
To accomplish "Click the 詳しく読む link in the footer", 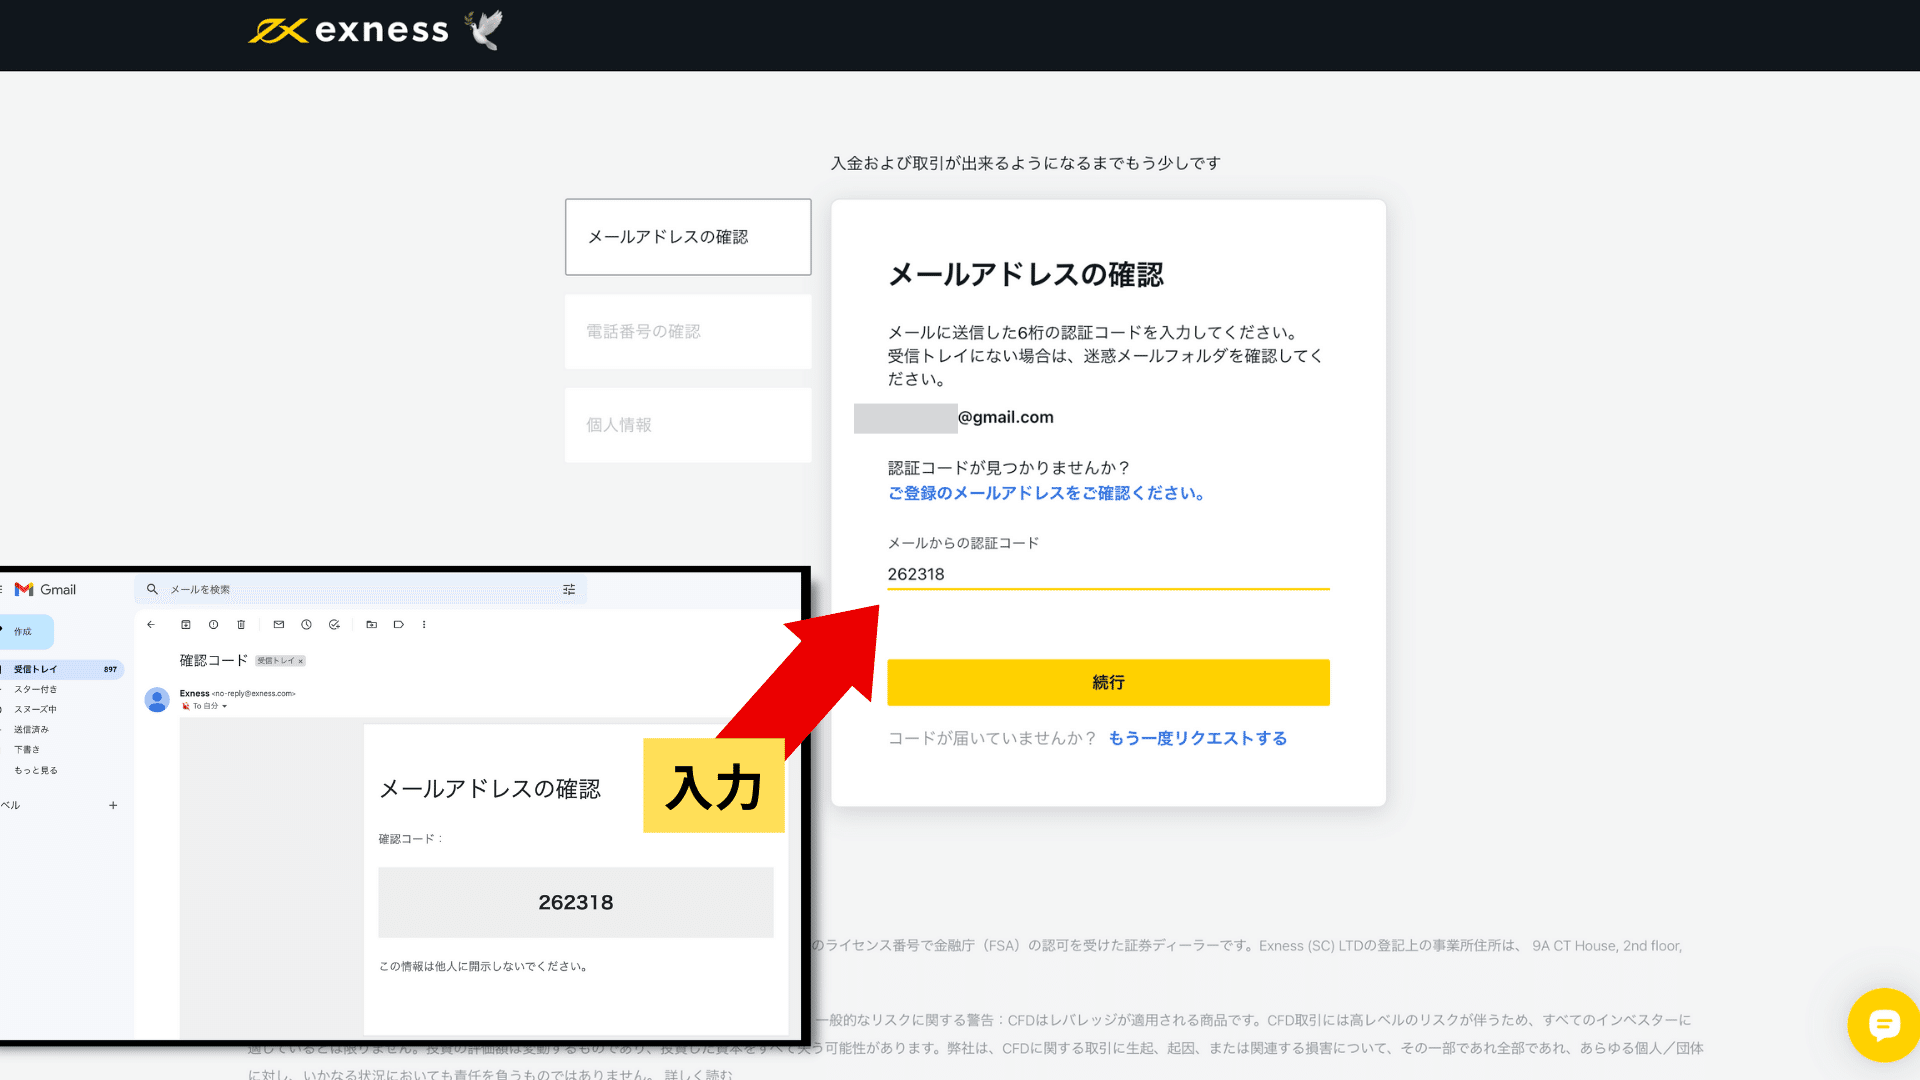I will pos(699,1074).
